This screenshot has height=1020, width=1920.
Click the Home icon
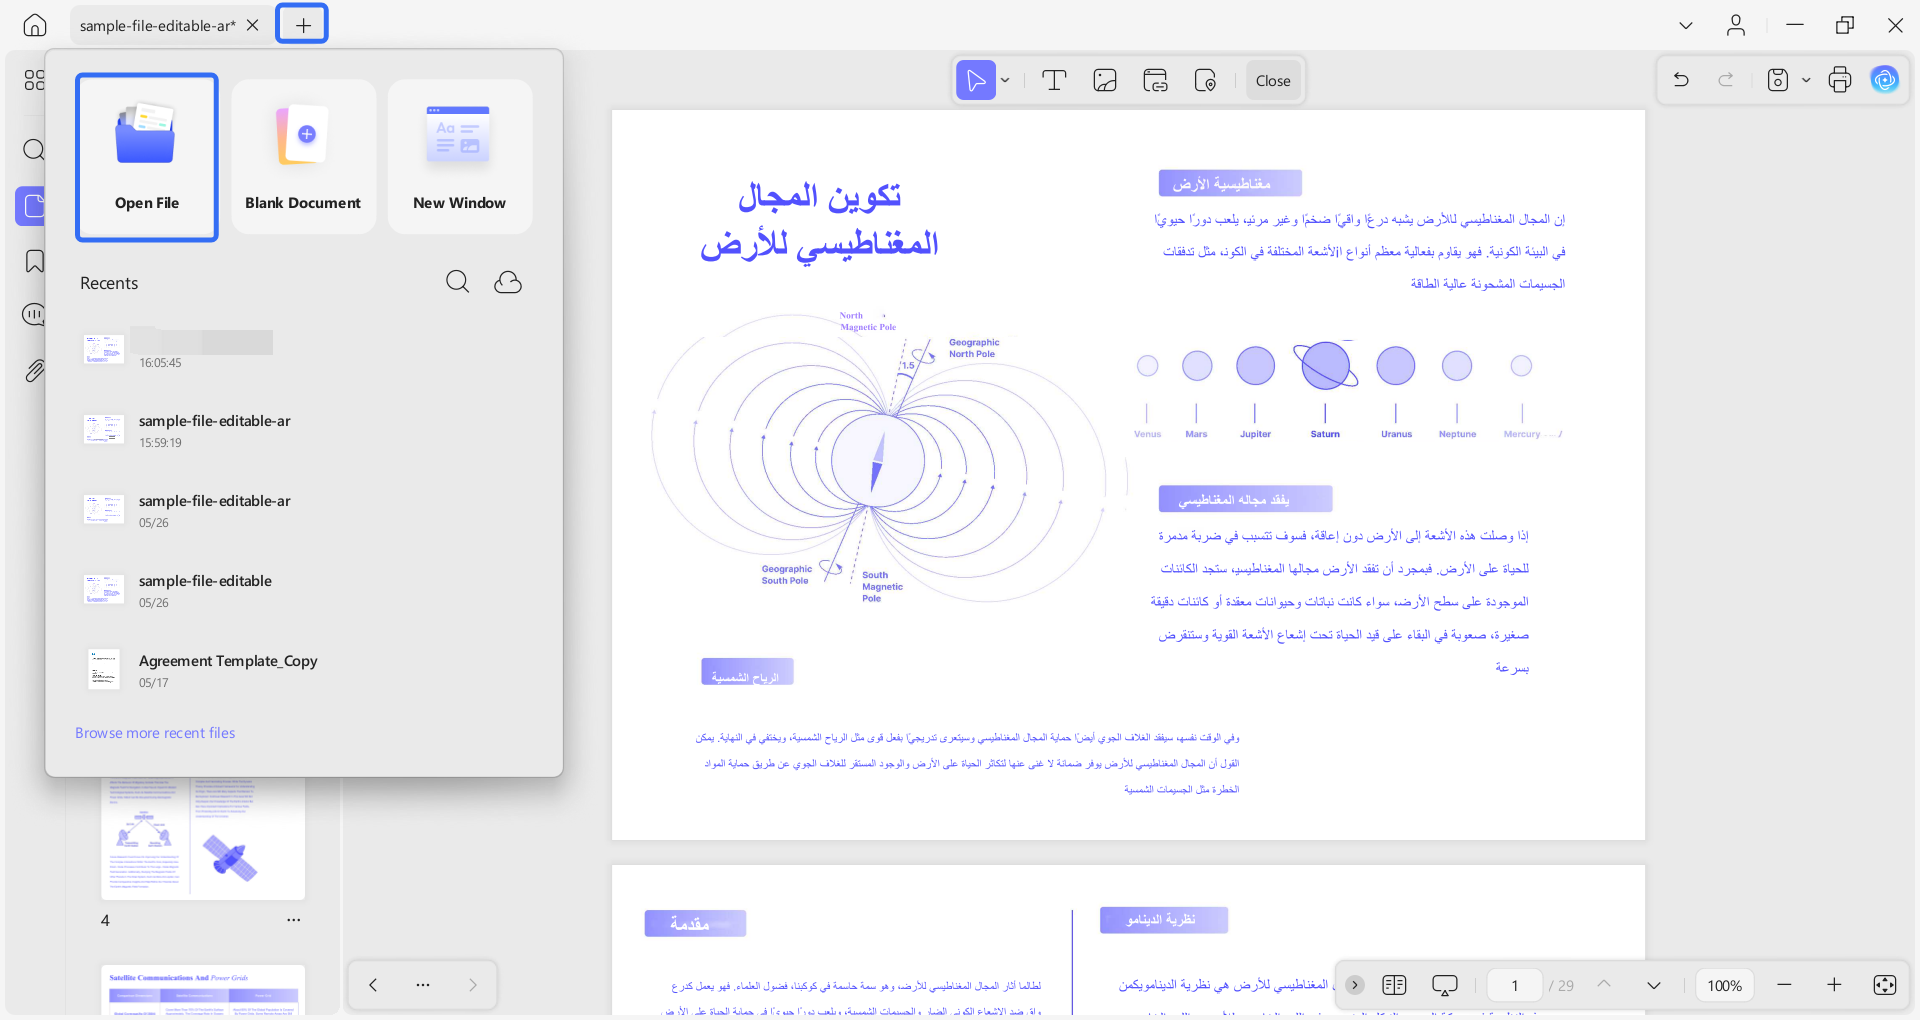tap(35, 25)
